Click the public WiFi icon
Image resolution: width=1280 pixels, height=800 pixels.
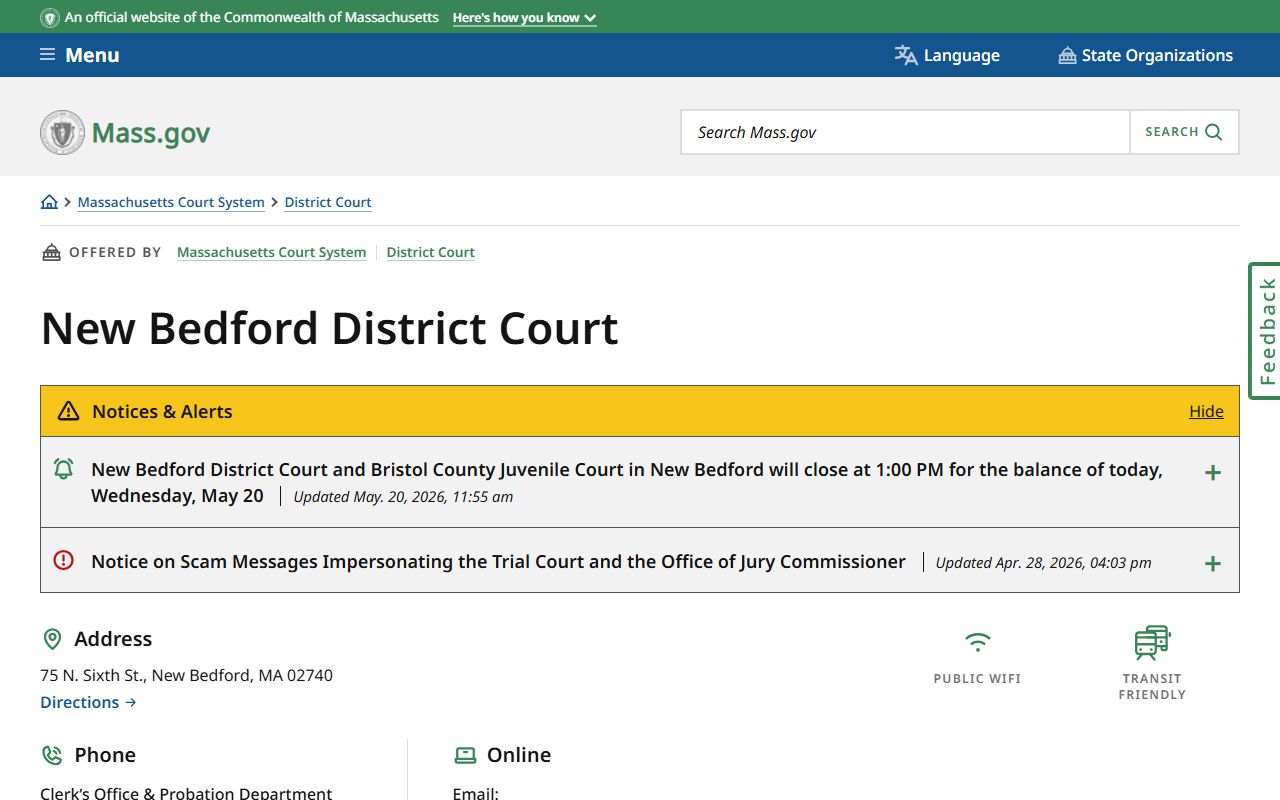point(977,642)
